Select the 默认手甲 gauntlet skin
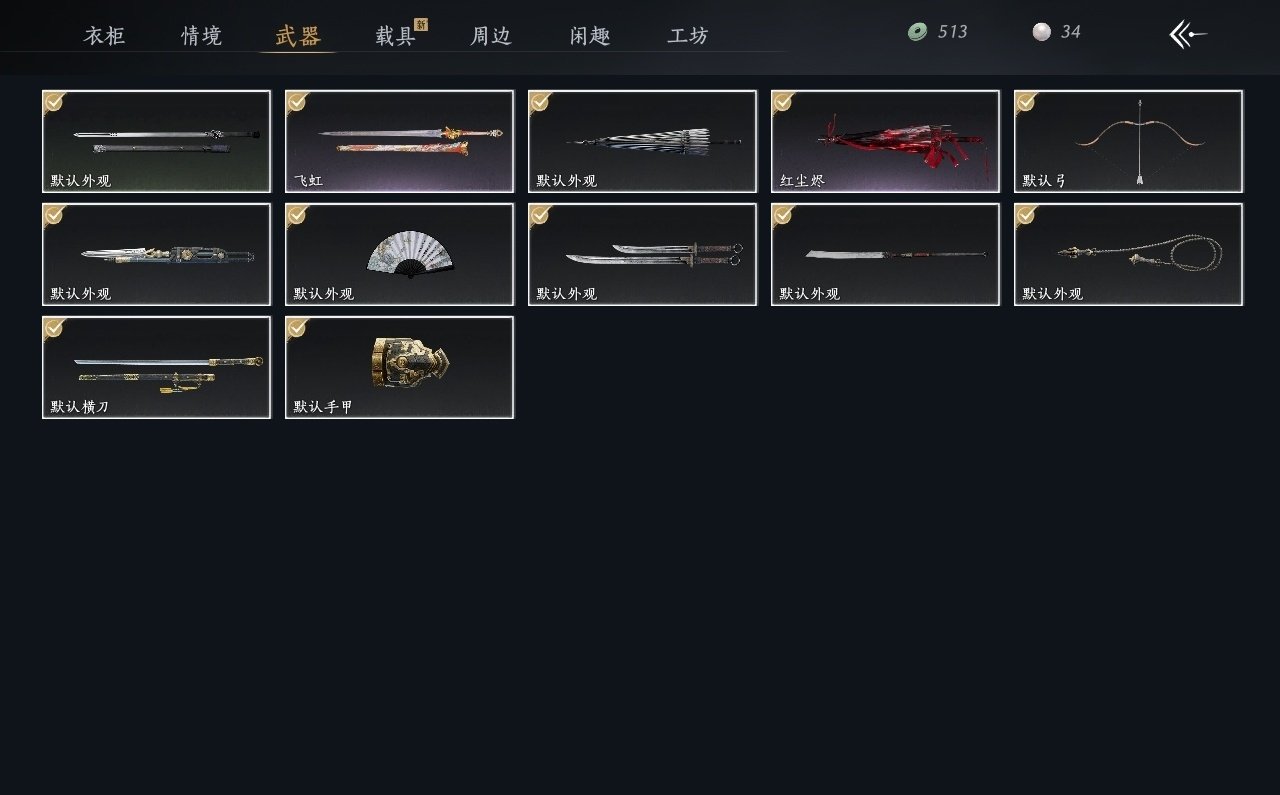The width and height of the screenshot is (1280, 795). [399, 367]
